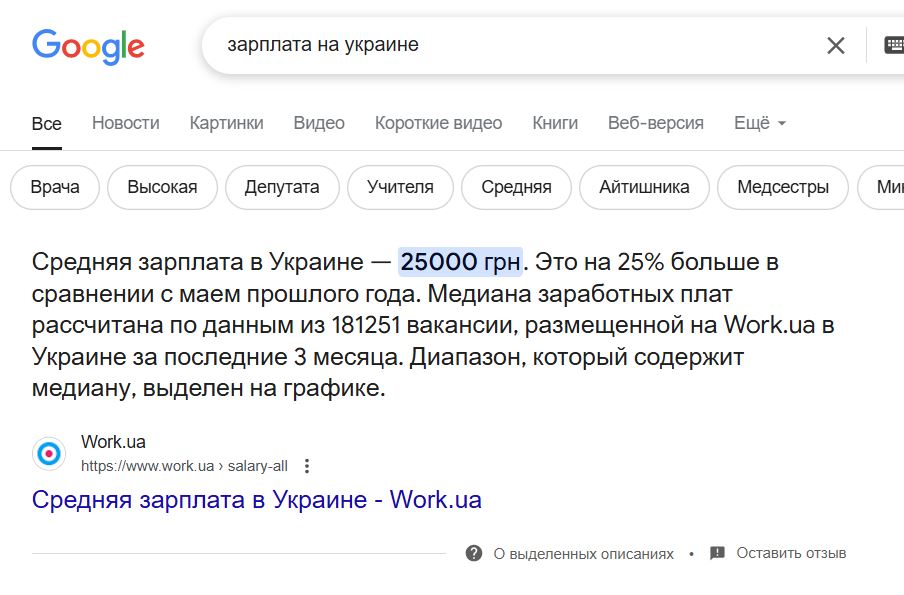This screenshot has width=904, height=595.
Task: Open the Книги tab
Action: [x=555, y=123]
